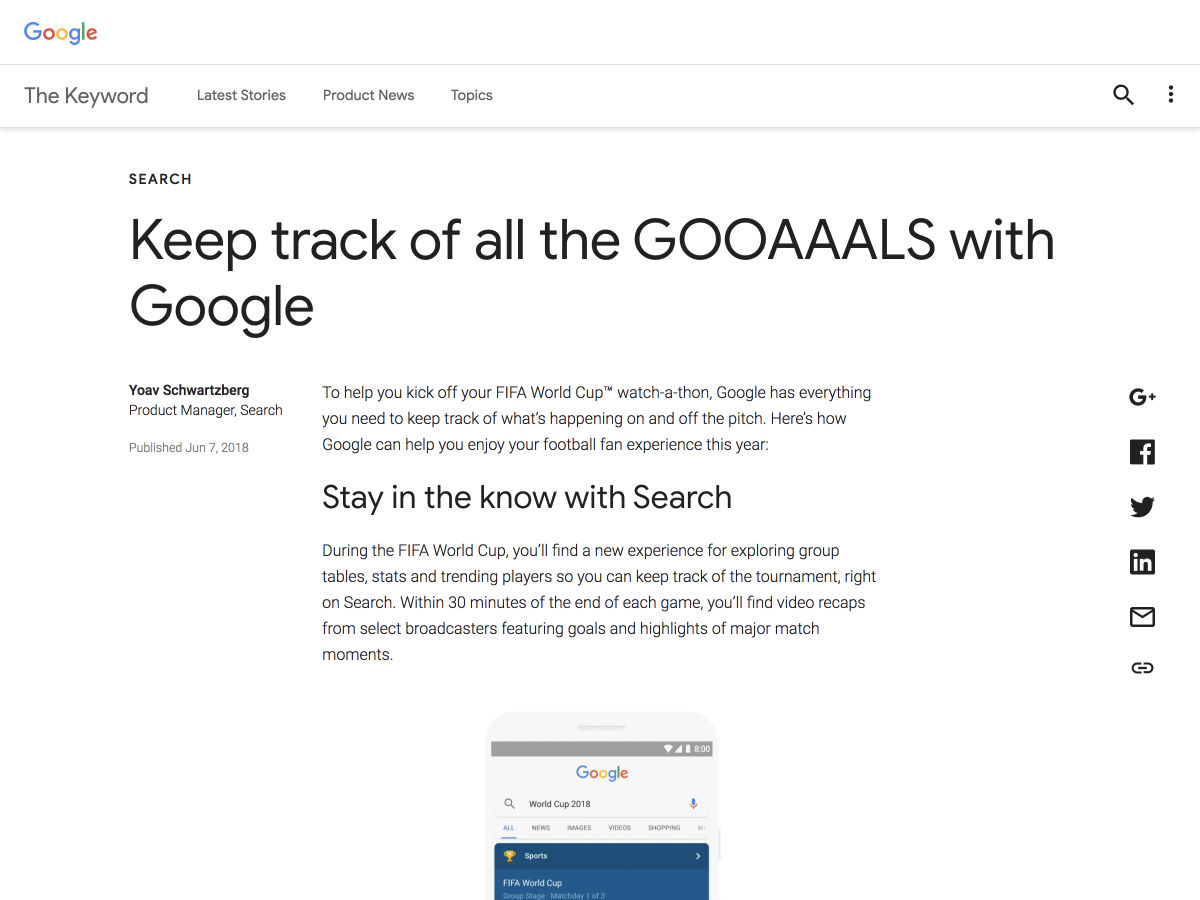Click the microphone icon in phone mockup
1200x900 pixels.
coord(693,803)
